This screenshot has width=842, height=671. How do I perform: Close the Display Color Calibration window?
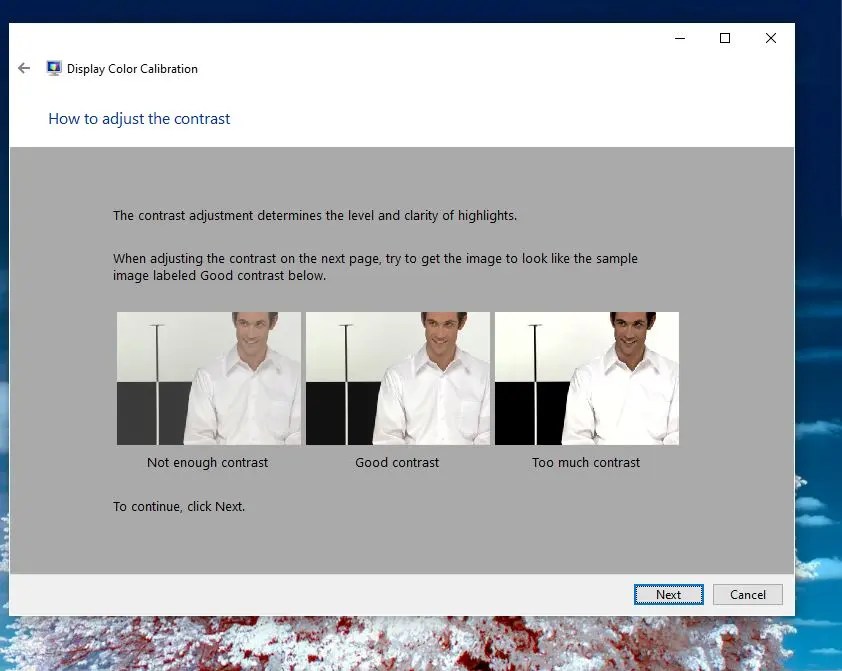pyautogui.click(x=771, y=38)
